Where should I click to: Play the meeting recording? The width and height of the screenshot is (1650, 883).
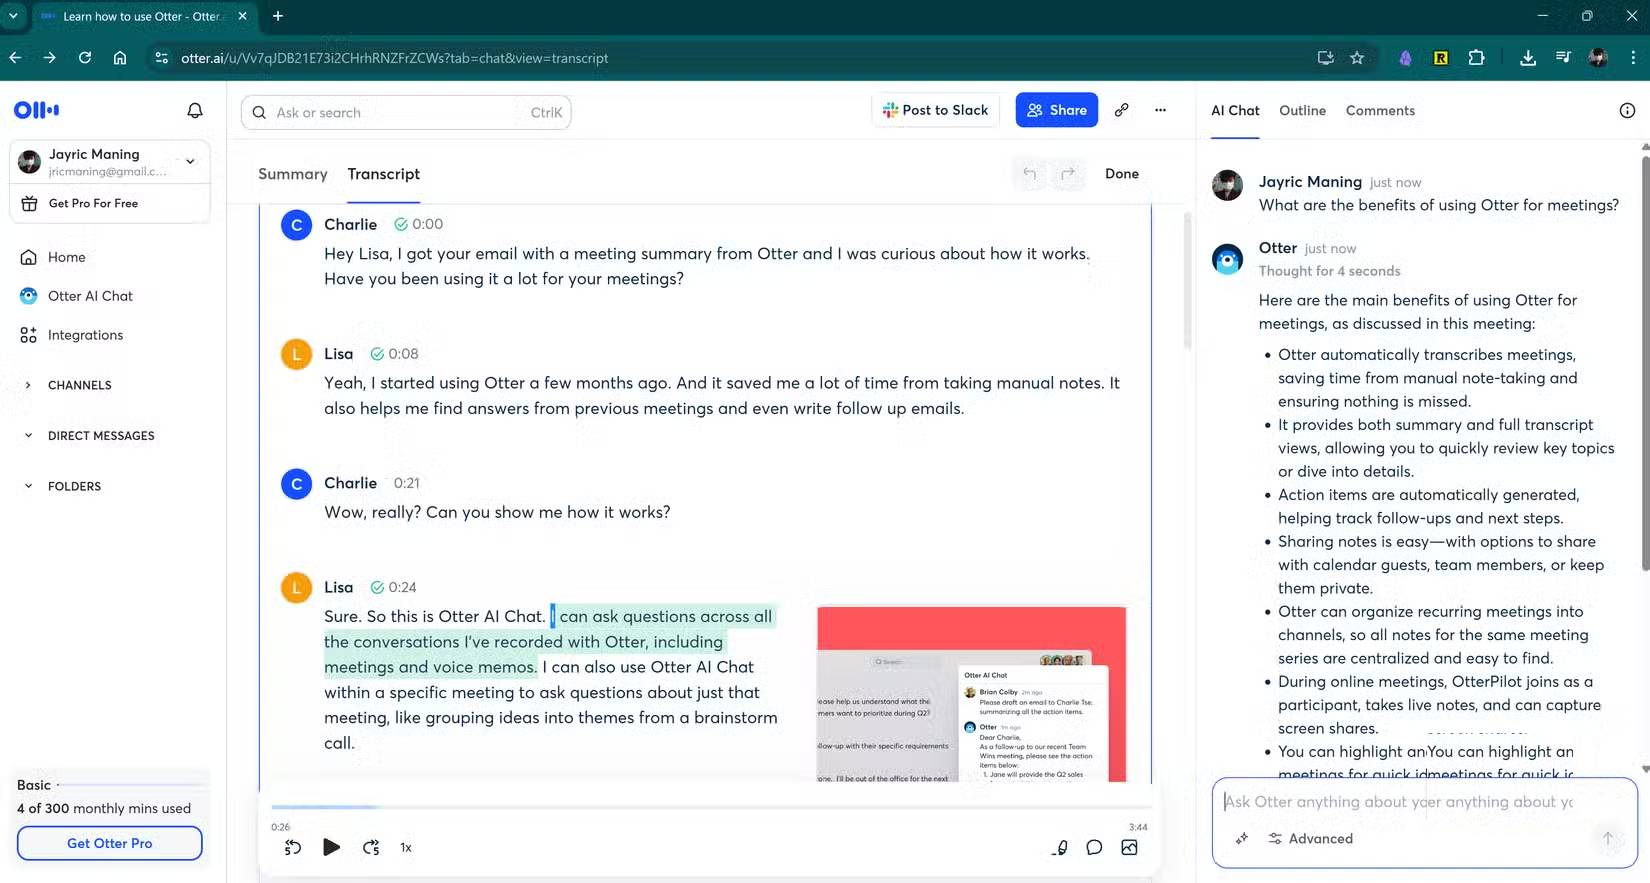[331, 847]
